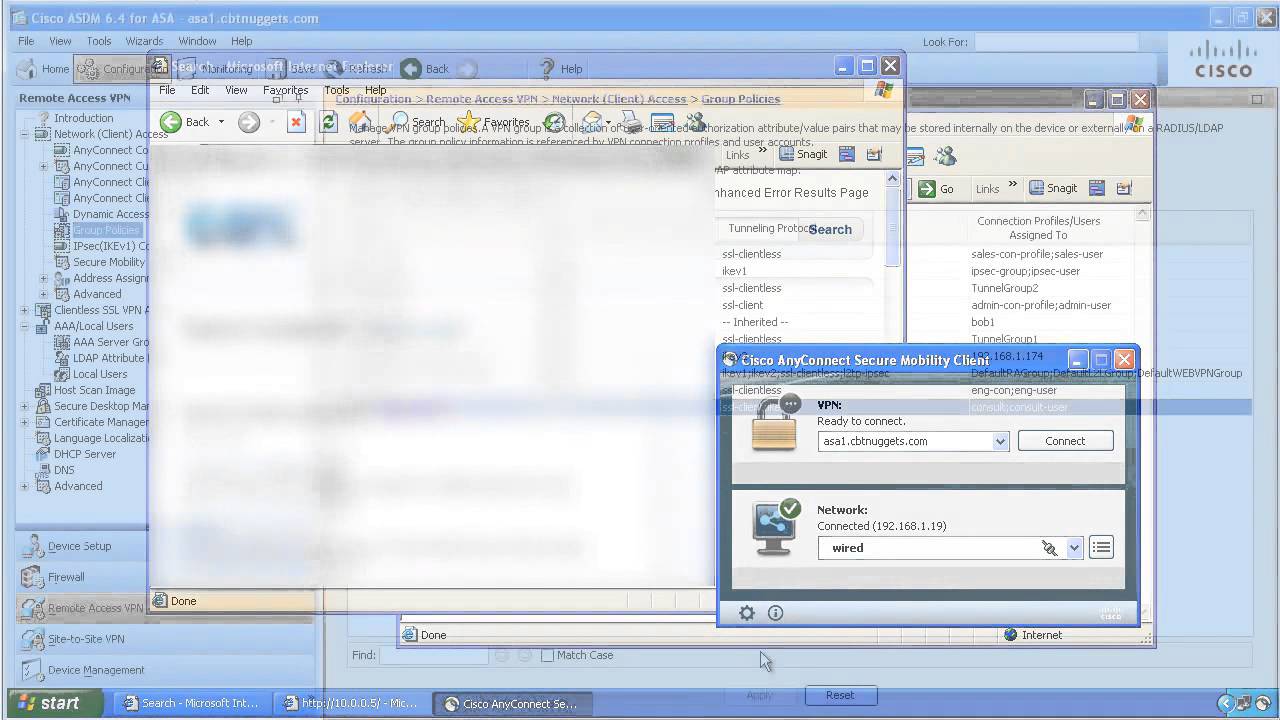Click the Refresh icon in Internet Explorer

click(x=328, y=122)
